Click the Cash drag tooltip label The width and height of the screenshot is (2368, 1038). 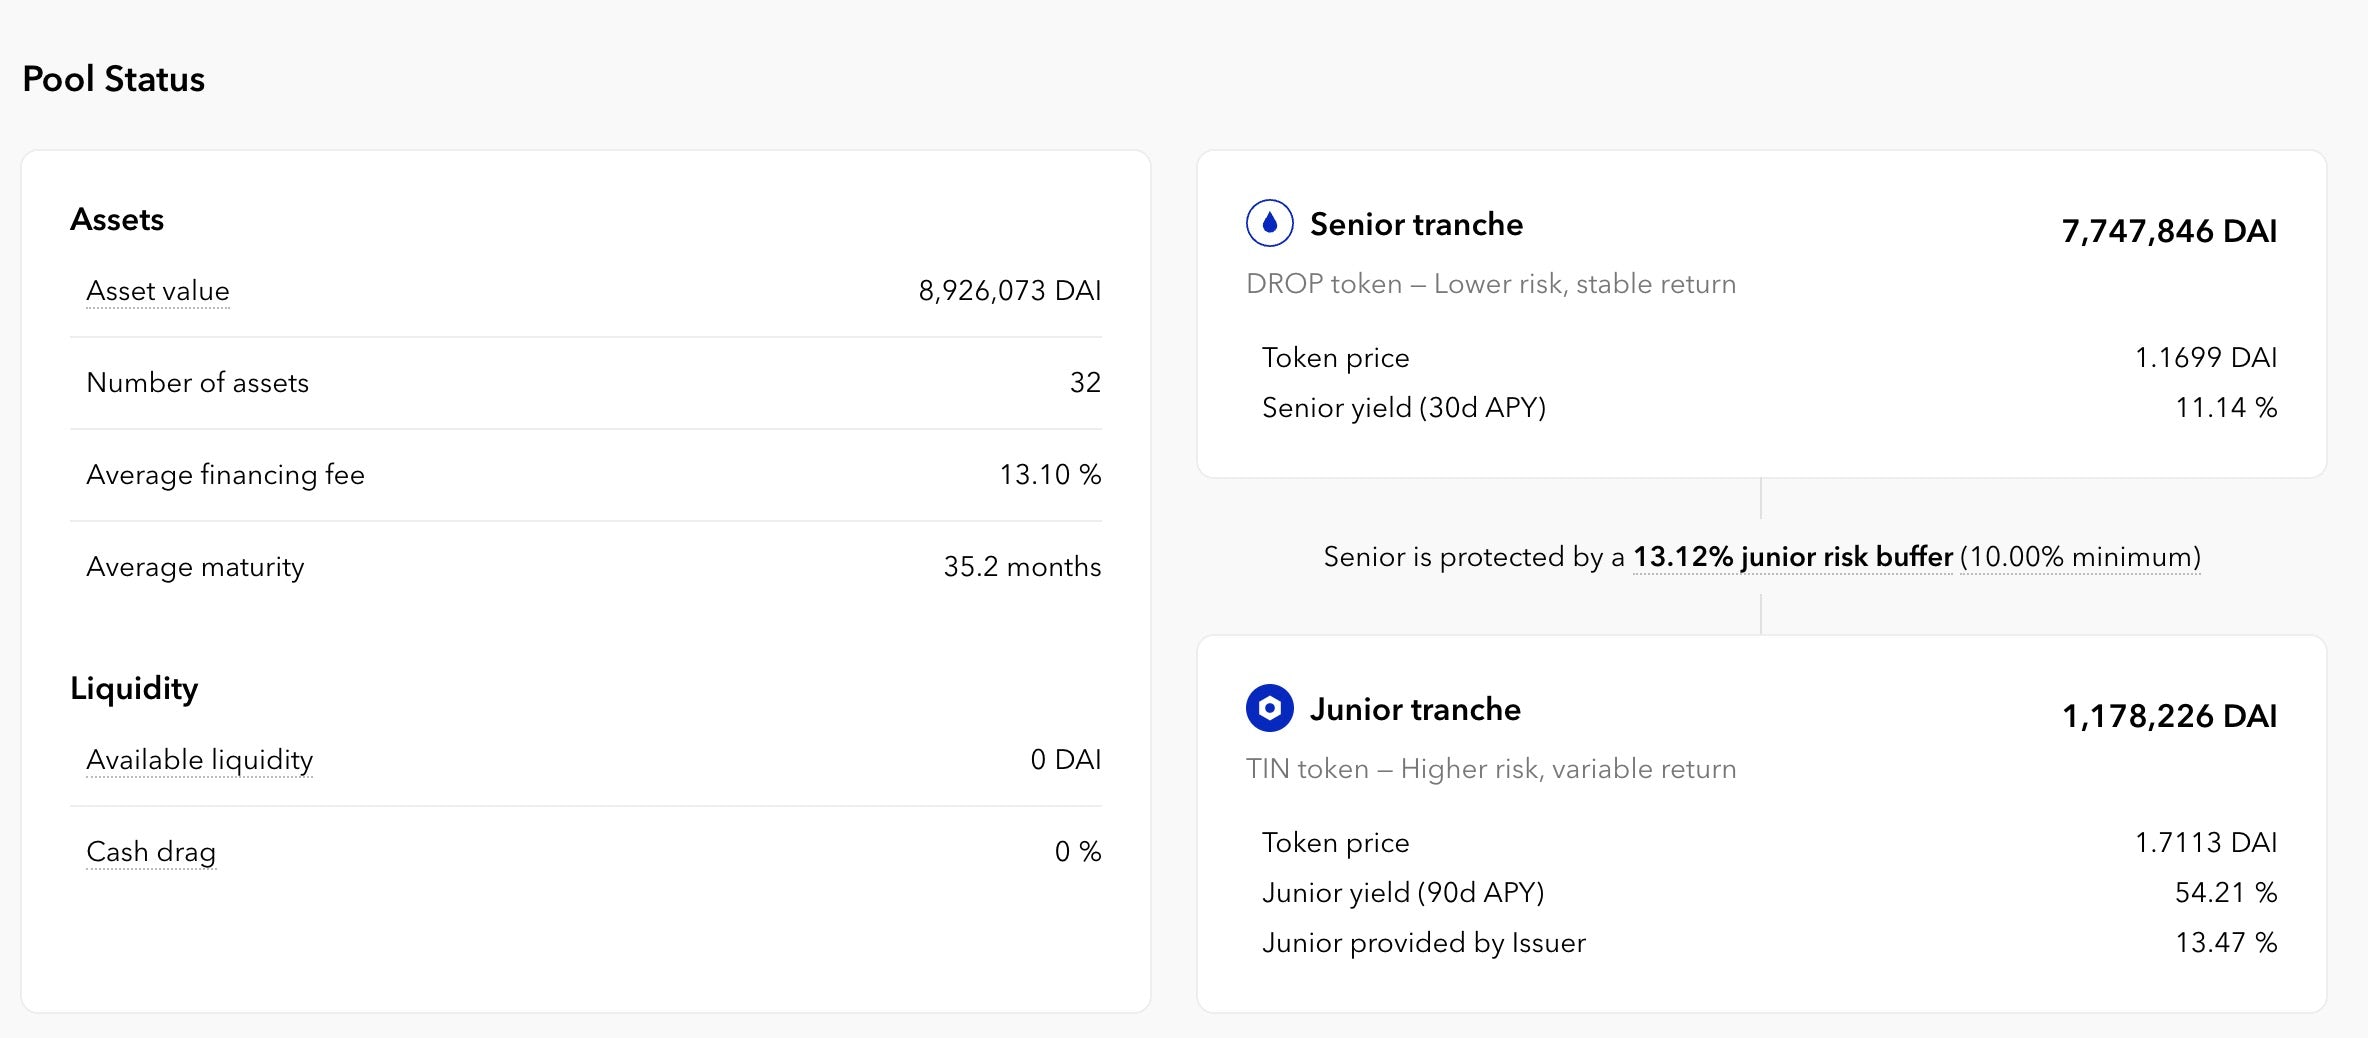click(x=151, y=852)
